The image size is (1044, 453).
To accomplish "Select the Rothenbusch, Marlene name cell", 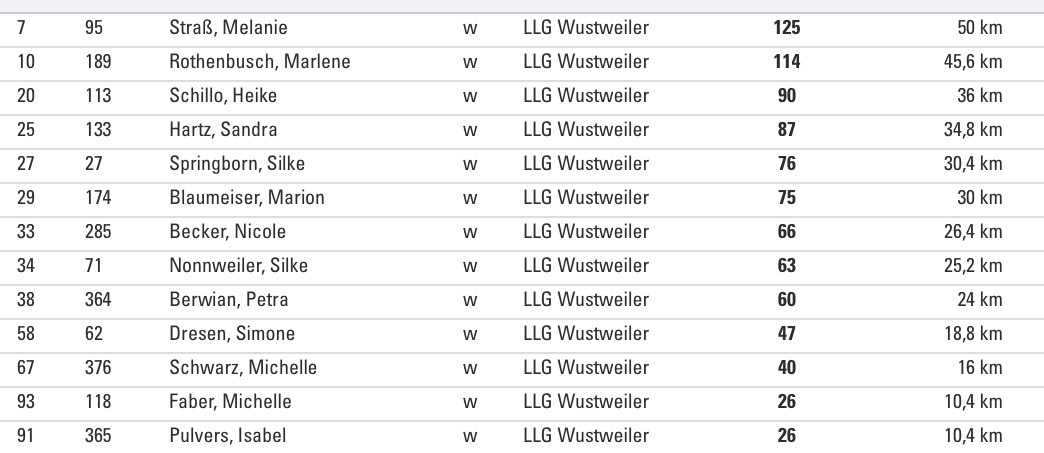I will coord(260,62).
